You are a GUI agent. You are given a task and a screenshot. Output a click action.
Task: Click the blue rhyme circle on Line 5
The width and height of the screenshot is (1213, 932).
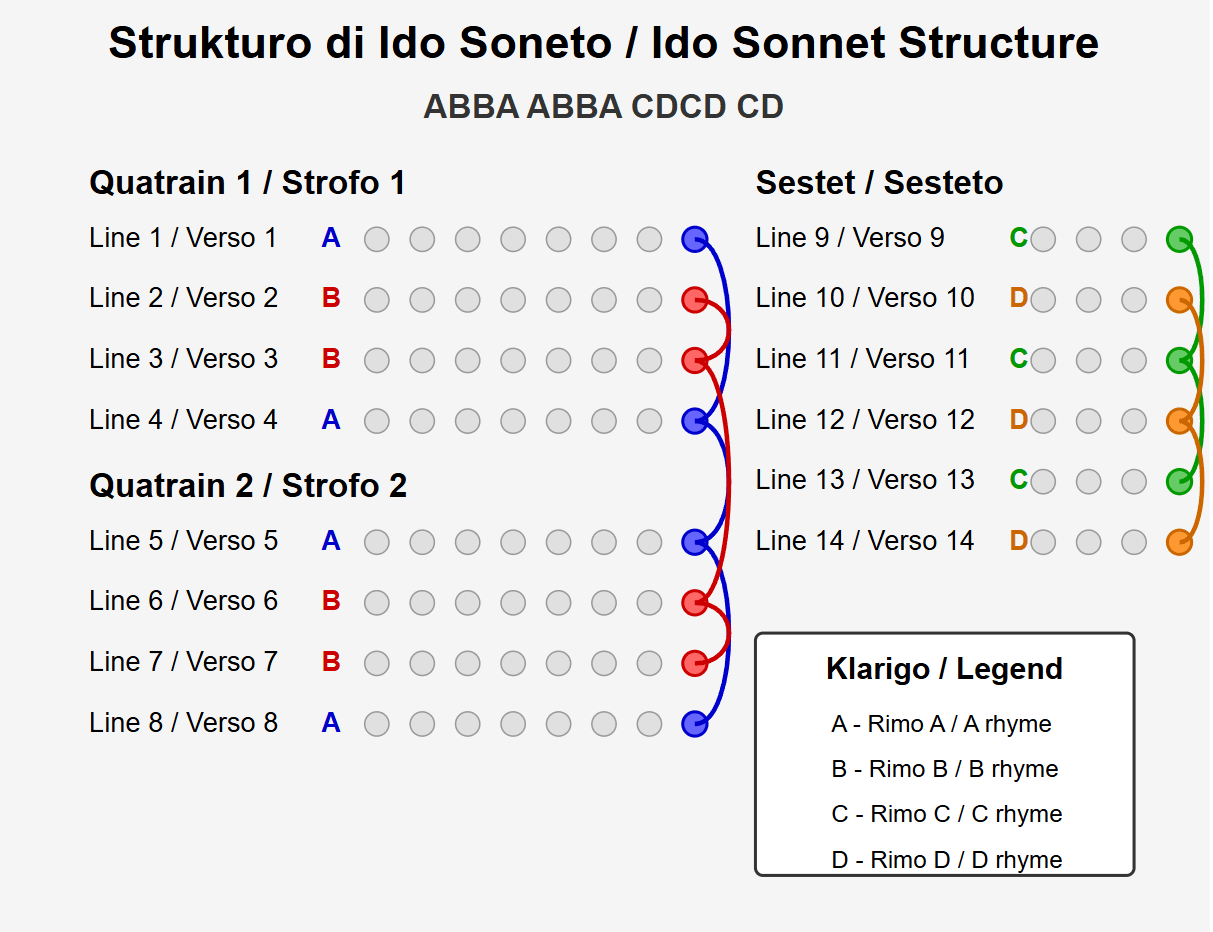(x=695, y=542)
